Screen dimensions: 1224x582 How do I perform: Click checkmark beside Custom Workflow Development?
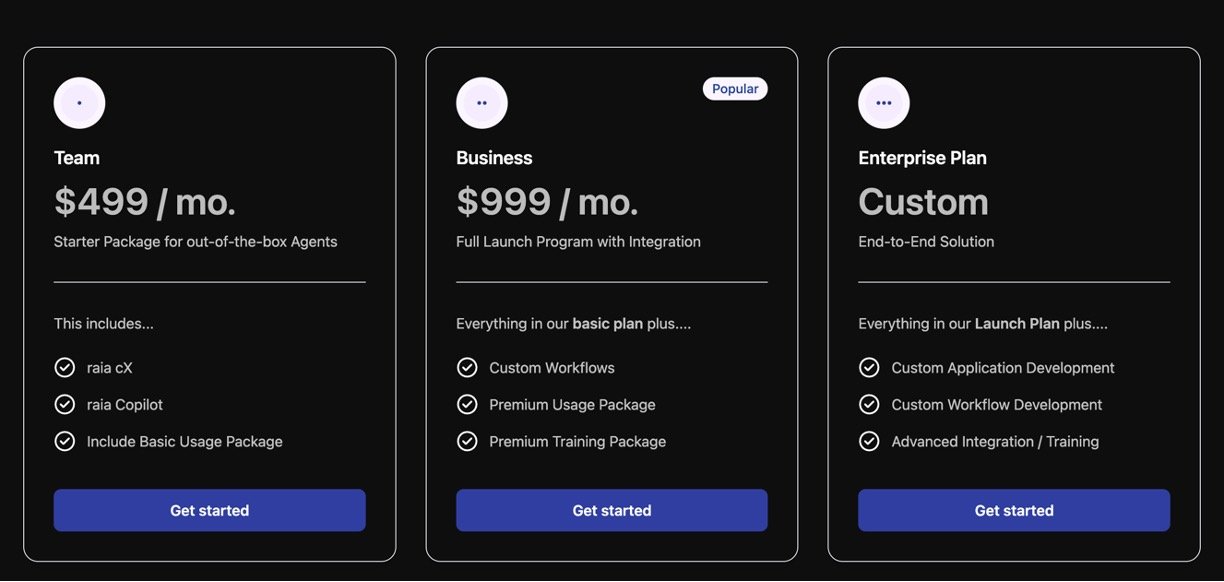[869, 405]
